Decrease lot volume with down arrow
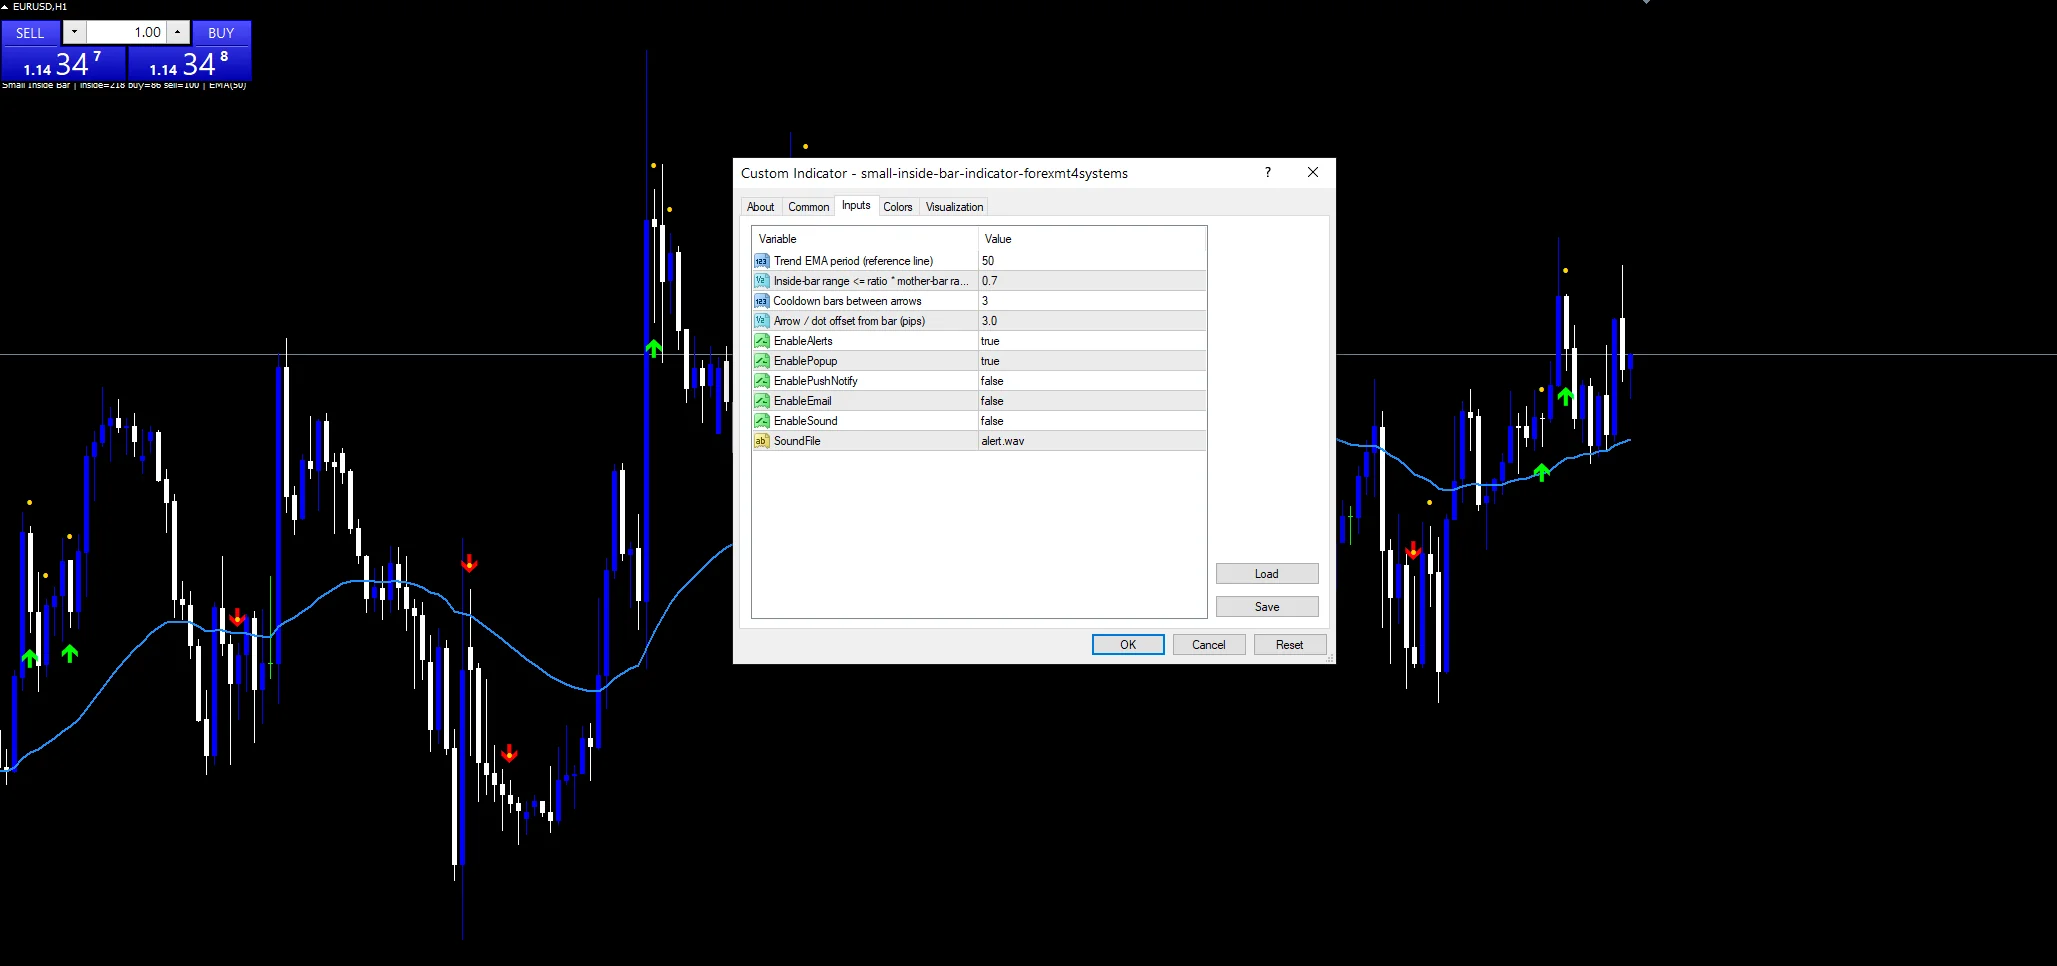Image resolution: width=2057 pixels, height=966 pixels. [x=74, y=33]
